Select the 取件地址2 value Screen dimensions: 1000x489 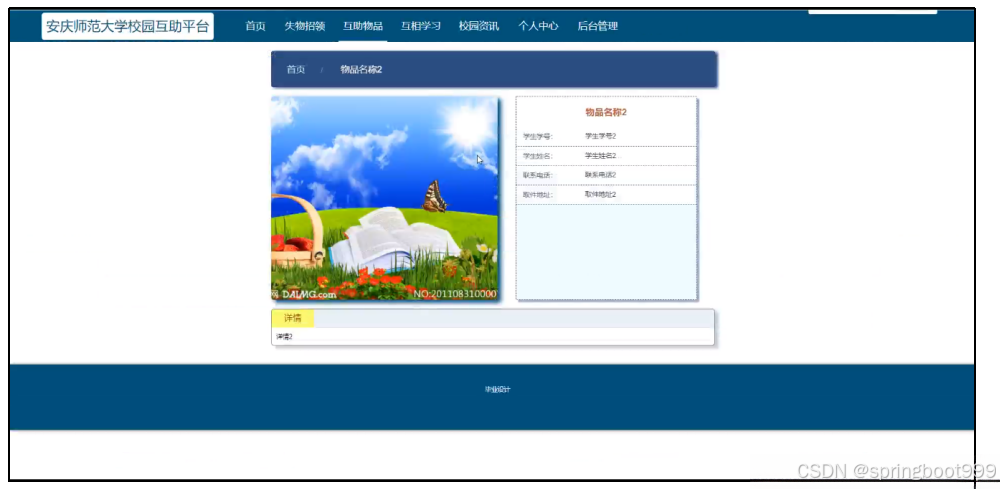(600, 194)
